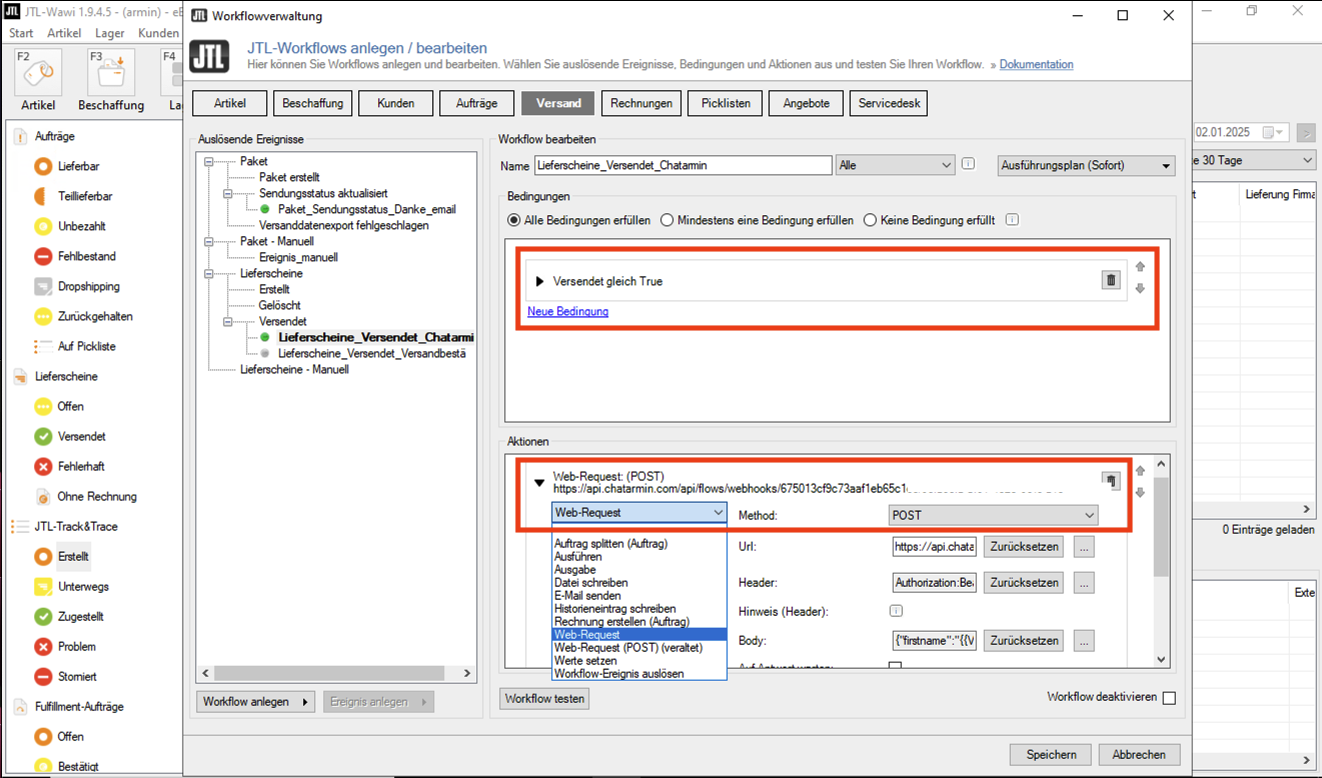1322x778 pixels.
Task: Delete the 'Versendet gleich True' condition
Action: (1110, 281)
